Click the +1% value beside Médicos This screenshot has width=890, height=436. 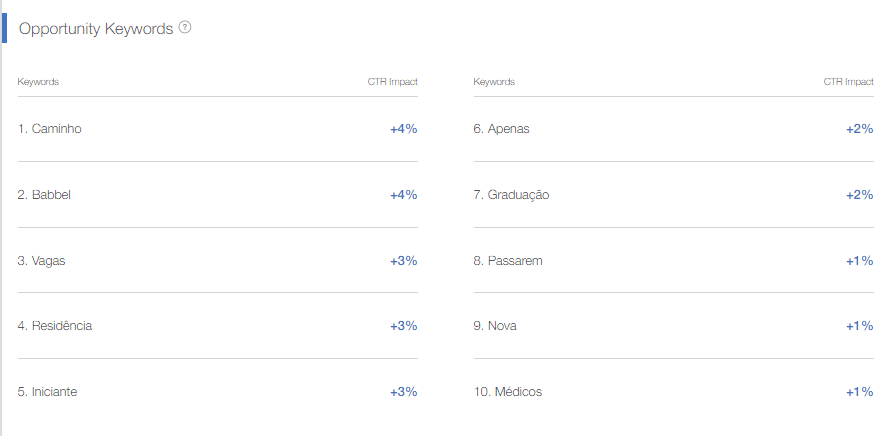pos(859,392)
